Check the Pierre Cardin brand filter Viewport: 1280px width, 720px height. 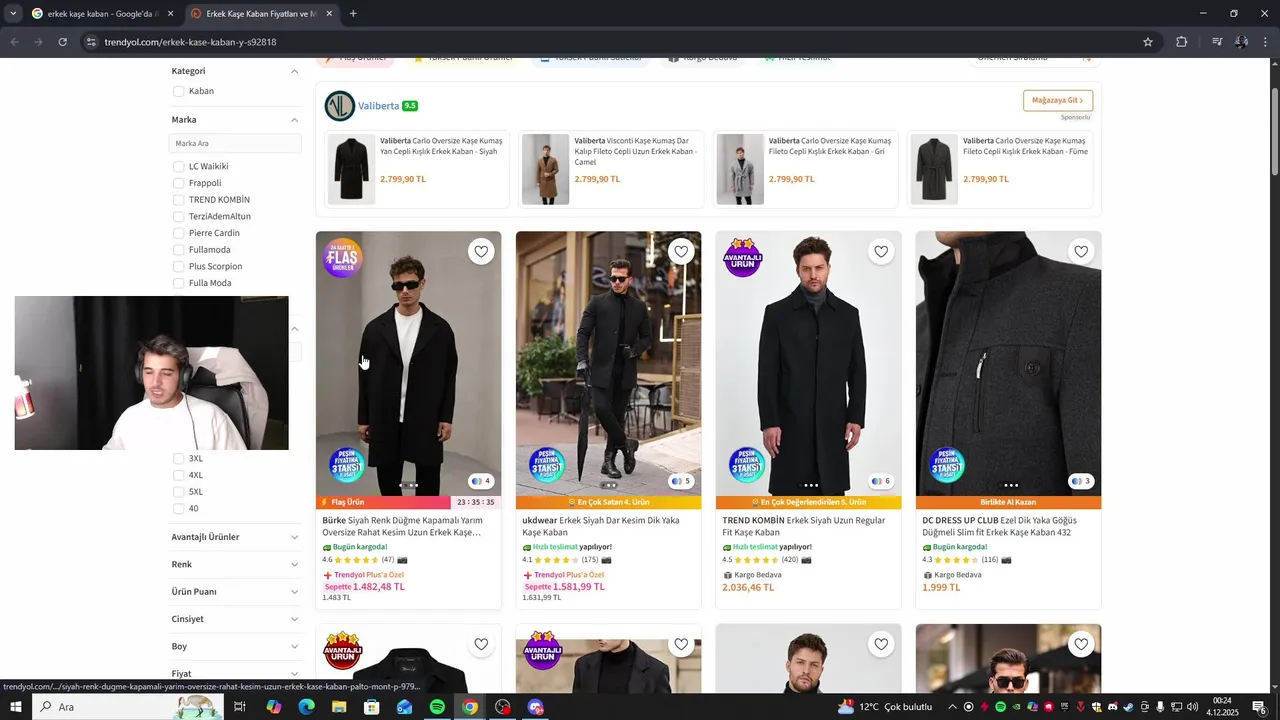coord(178,233)
